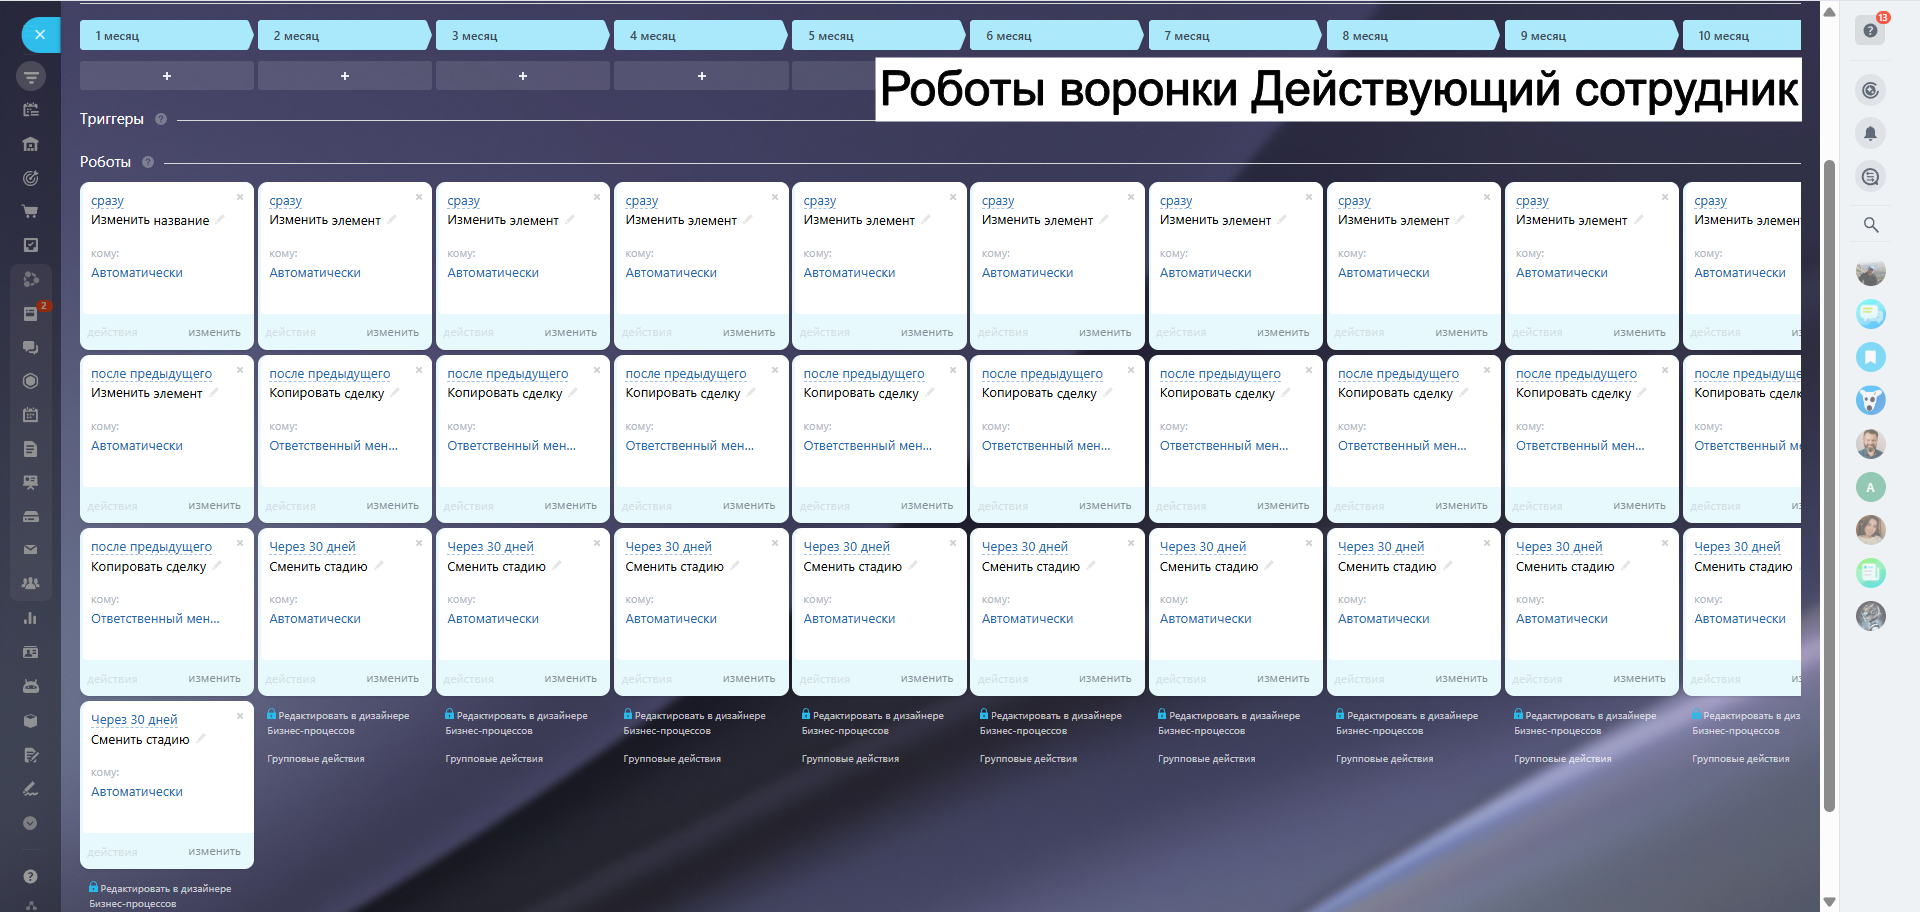Viewport: 1920px width, 912px height.
Task: Select the 1 месяц stage tab
Action: pos(166,35)
